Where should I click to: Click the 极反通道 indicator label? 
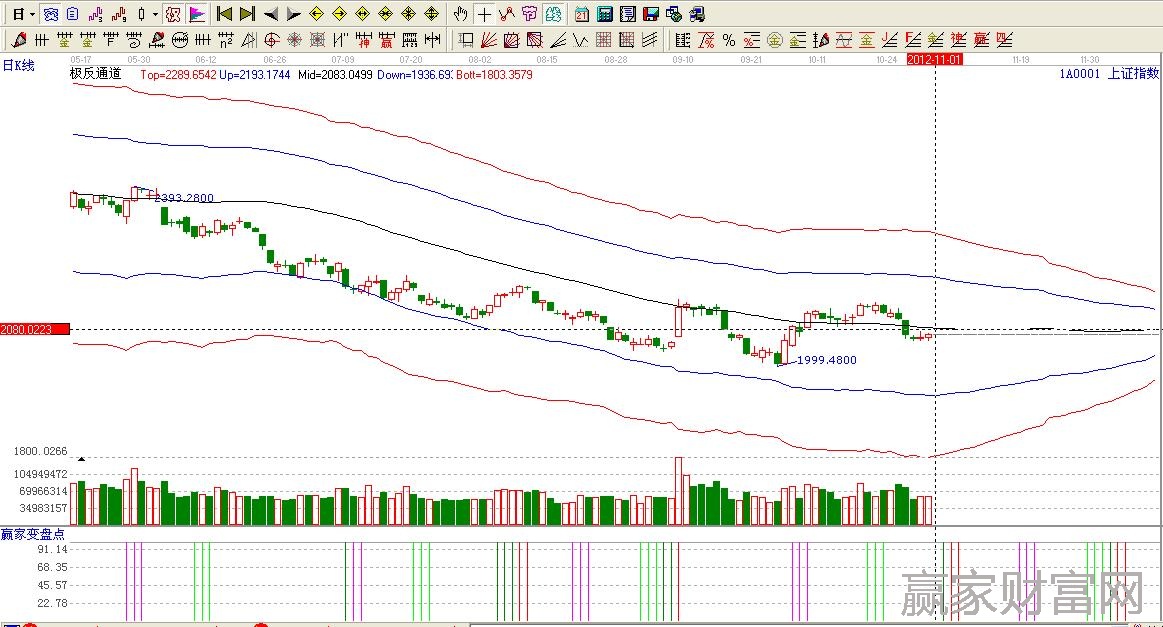[x=95, y=74]
